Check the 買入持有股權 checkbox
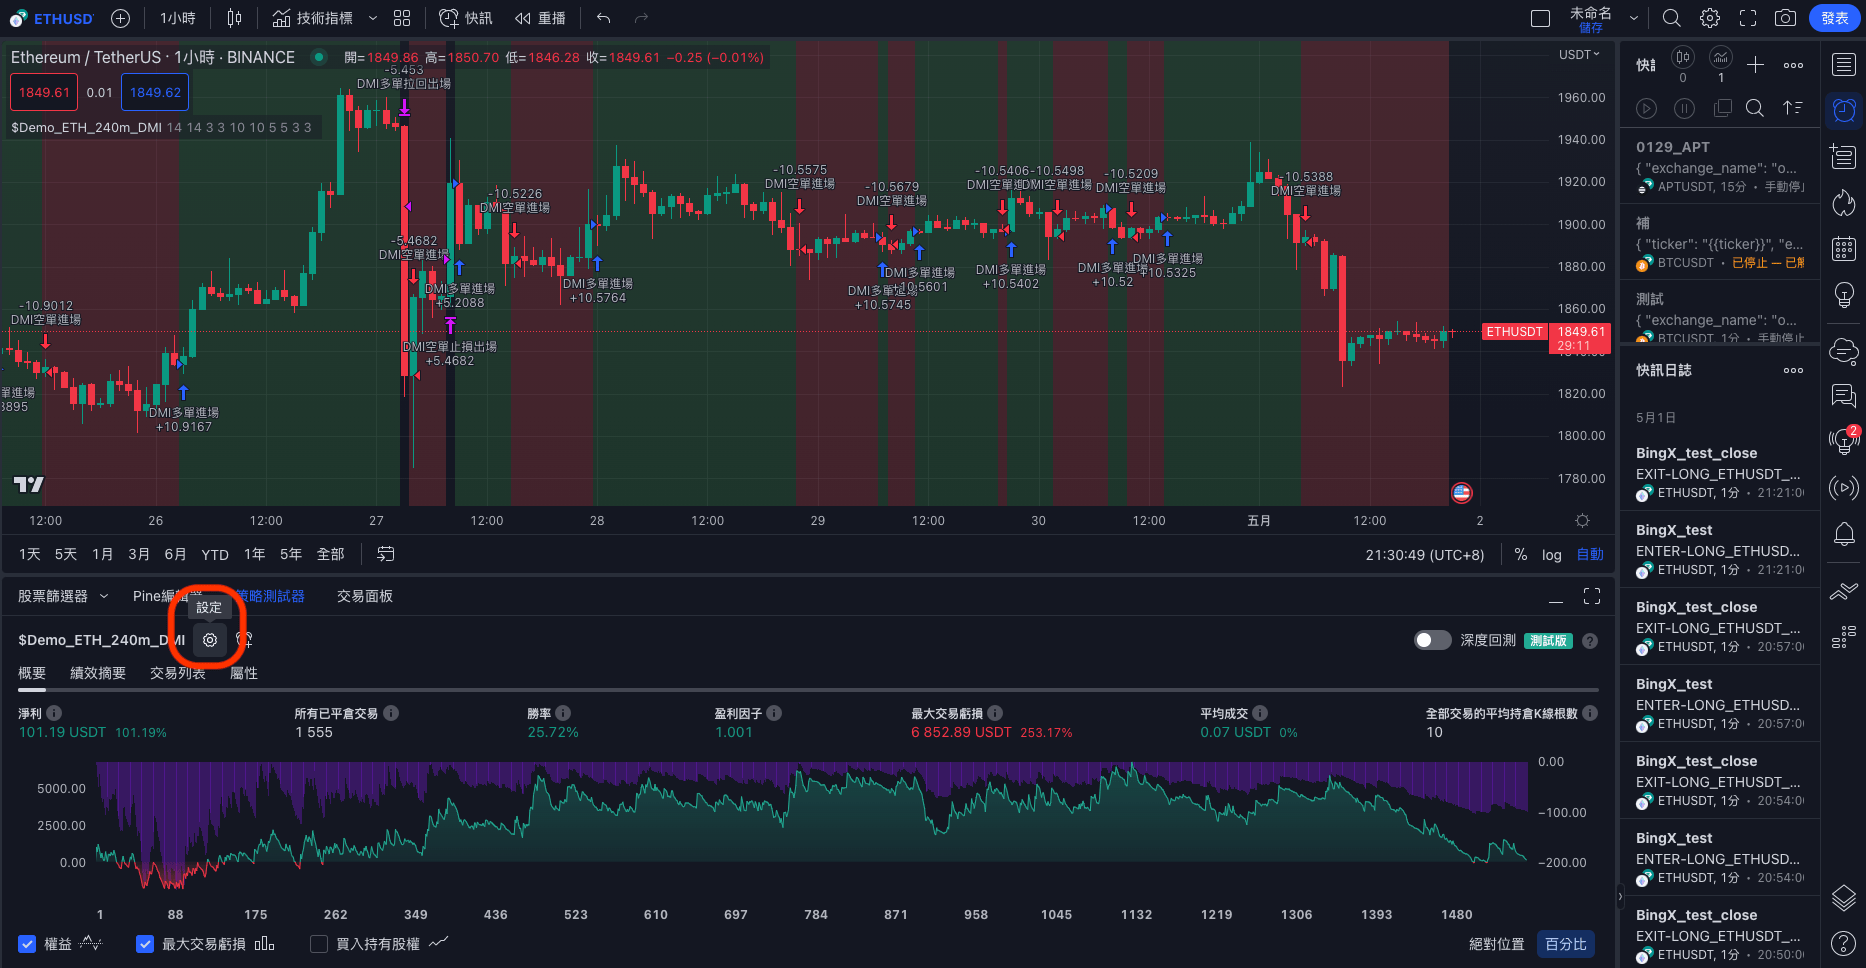 [x=319, y=944]
